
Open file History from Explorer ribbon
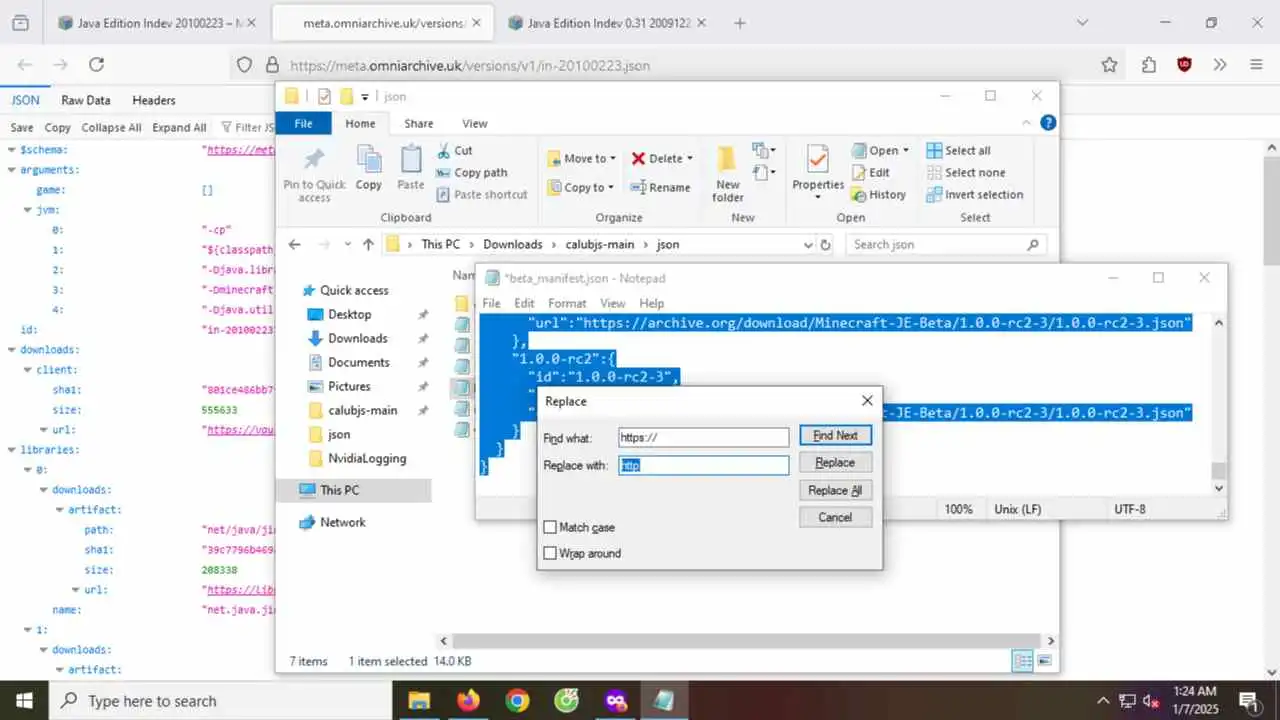click(879, 194)
